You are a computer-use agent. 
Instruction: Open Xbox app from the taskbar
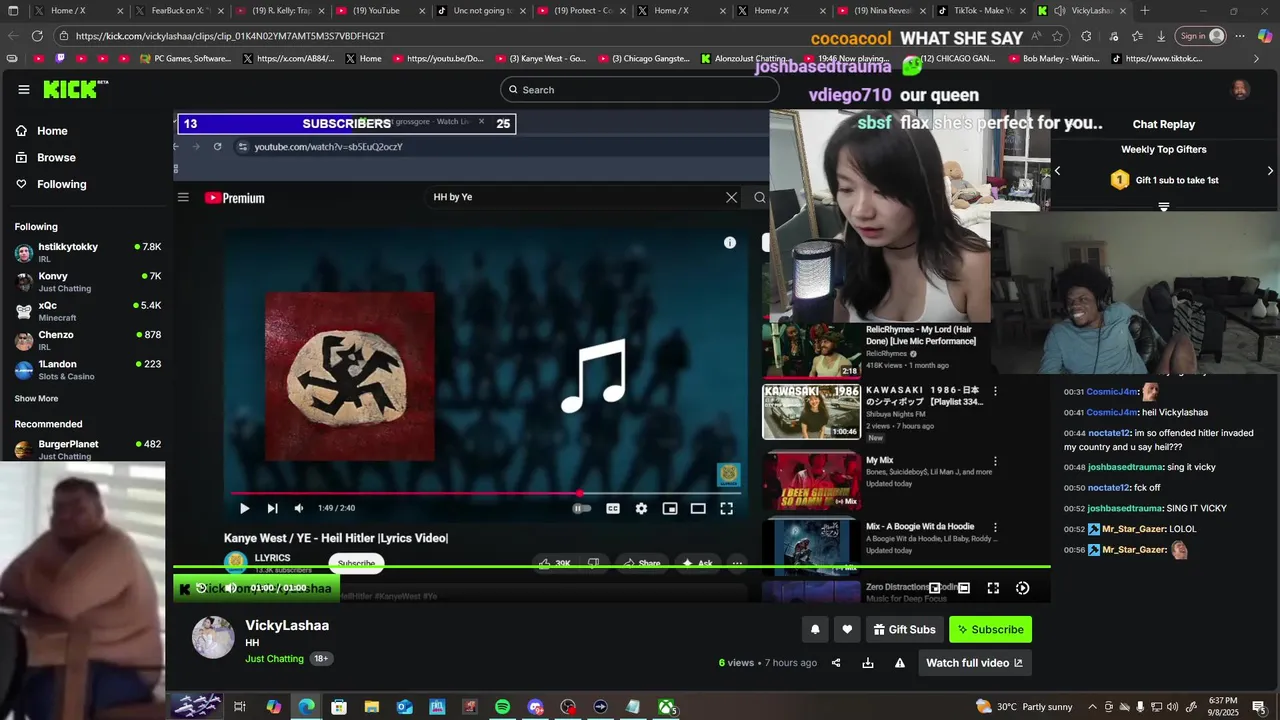point(666,707)
